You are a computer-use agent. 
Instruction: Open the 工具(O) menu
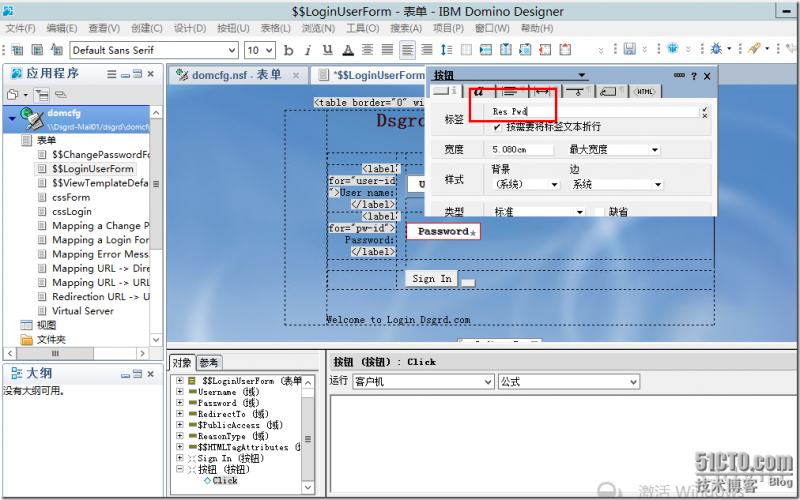click(363, 29)
